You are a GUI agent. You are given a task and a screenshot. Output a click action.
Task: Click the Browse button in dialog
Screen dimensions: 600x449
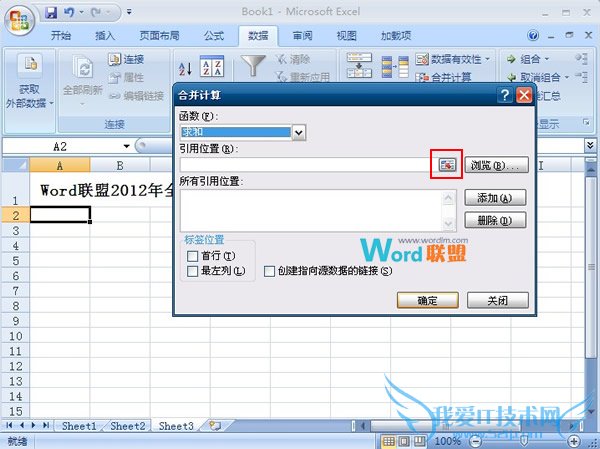497,165
